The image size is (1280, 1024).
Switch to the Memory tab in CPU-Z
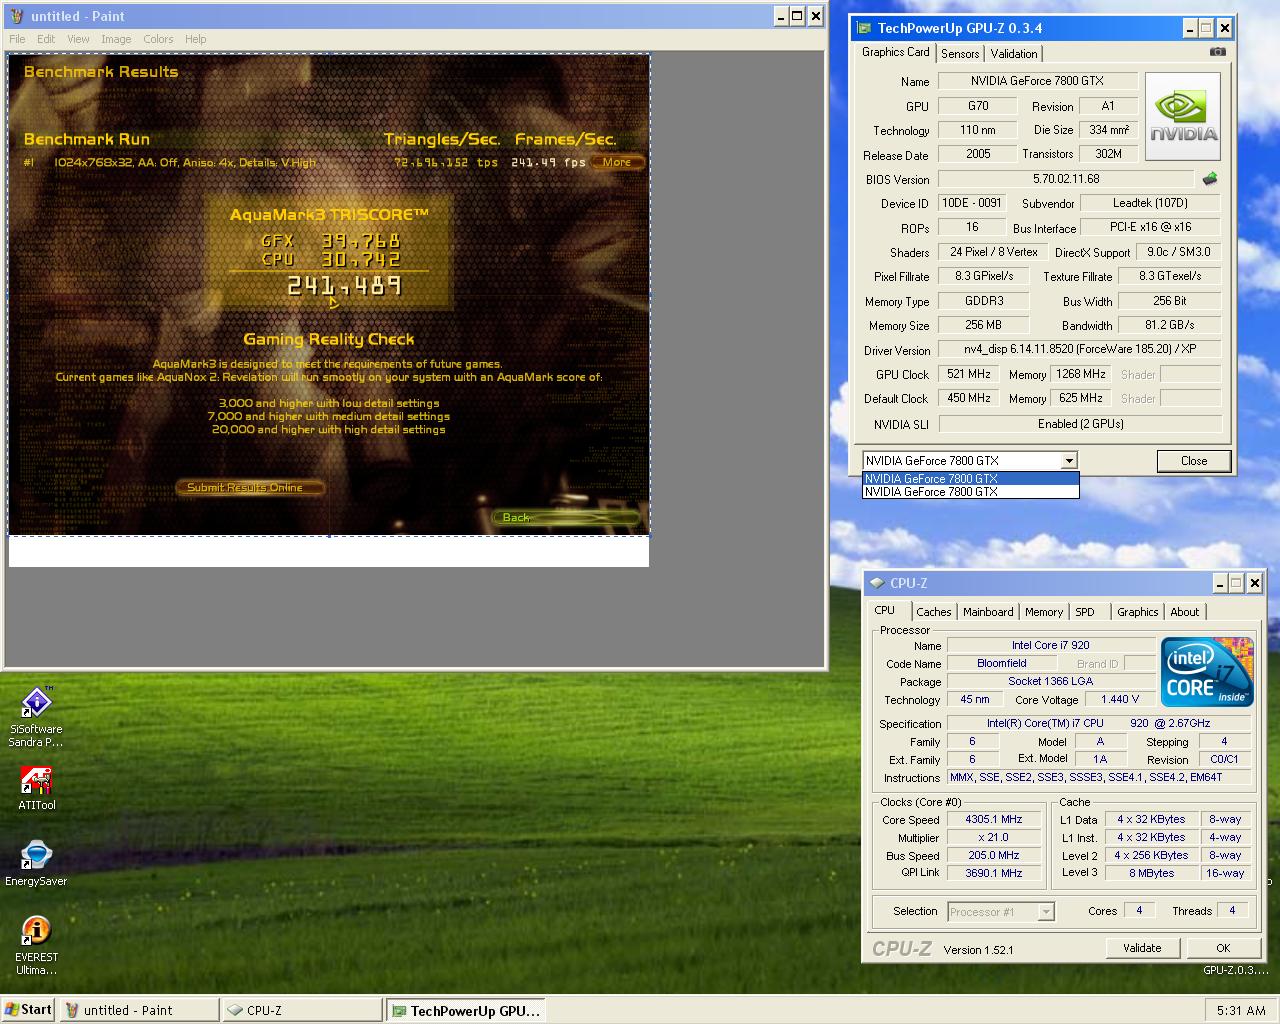(x=1043, y=612)
